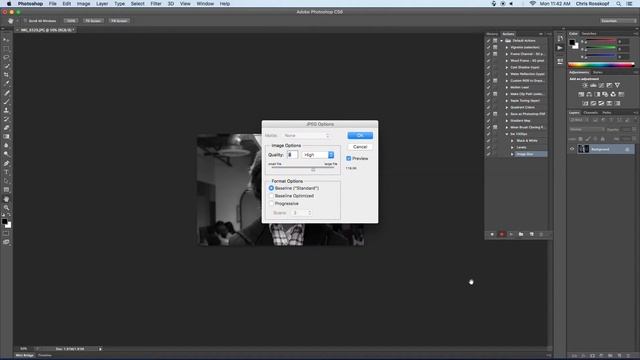Select the Brush tool

coord(6,102)
